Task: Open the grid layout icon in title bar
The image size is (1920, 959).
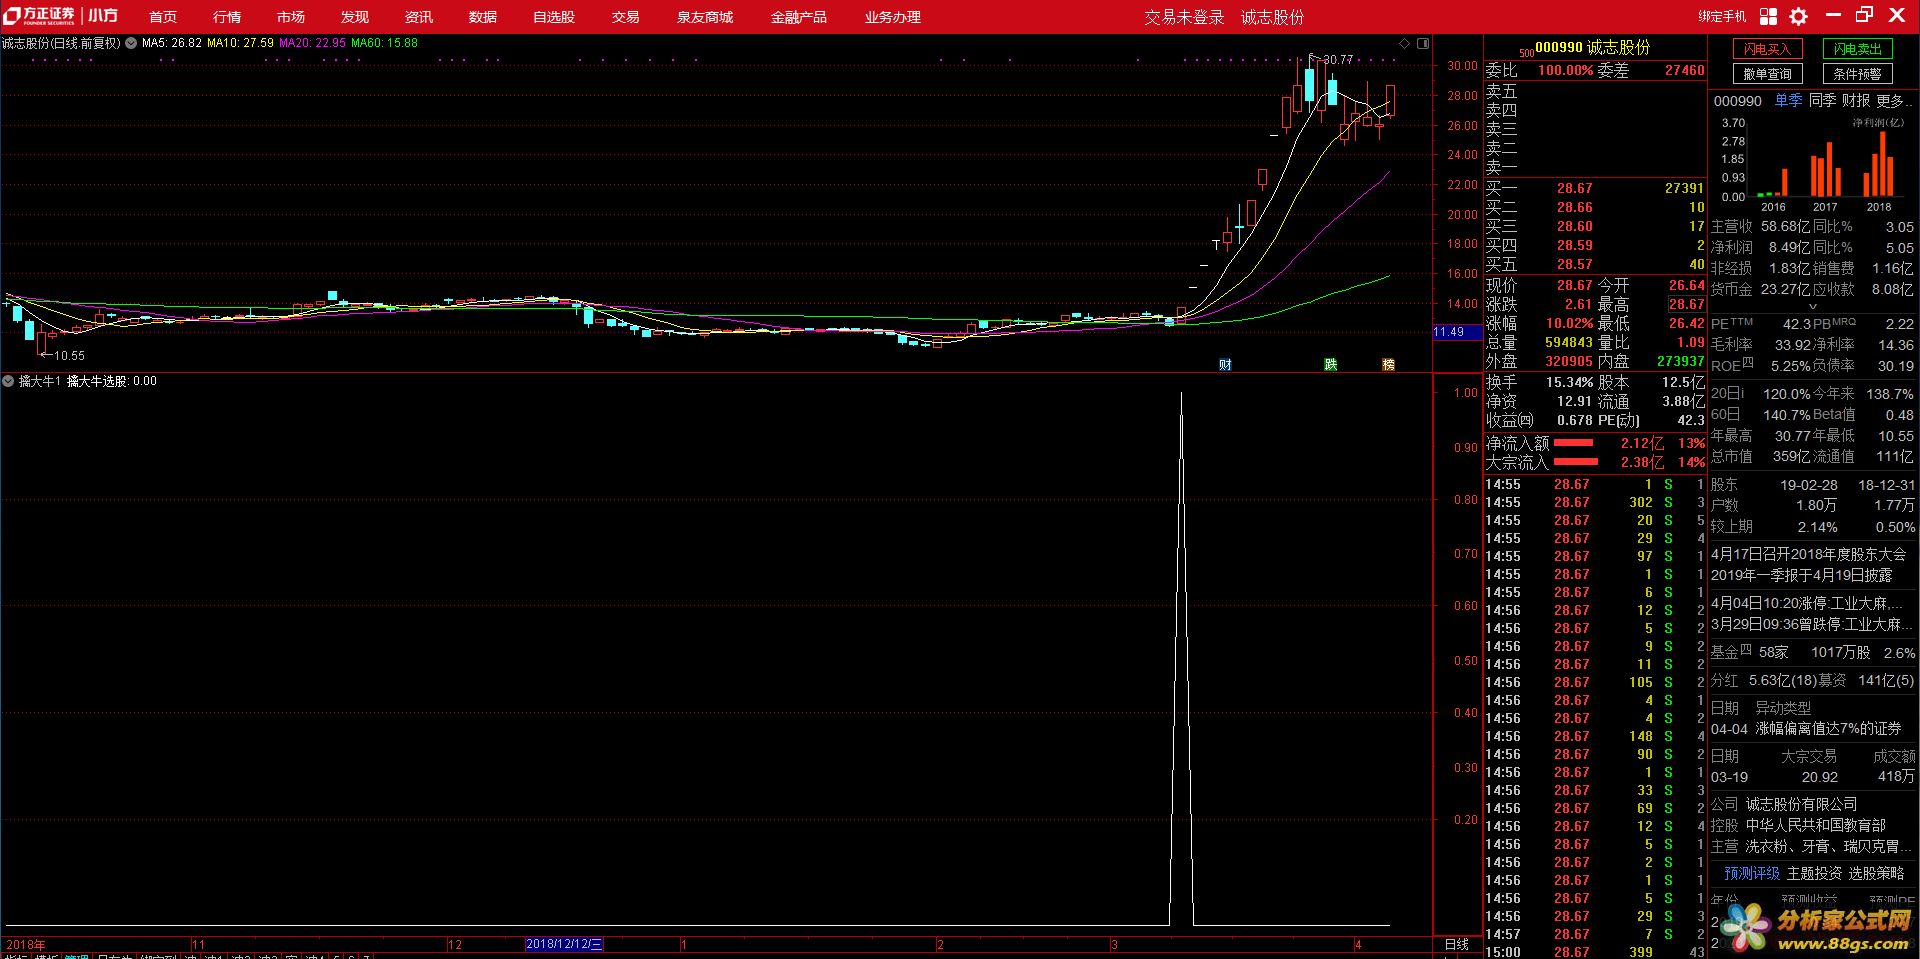Action: point(1768,16)
